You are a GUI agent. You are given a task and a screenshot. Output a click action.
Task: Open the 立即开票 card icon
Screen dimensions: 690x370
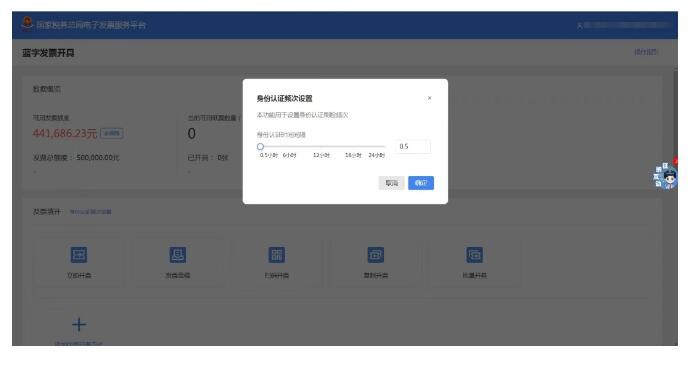click(79, 255)
